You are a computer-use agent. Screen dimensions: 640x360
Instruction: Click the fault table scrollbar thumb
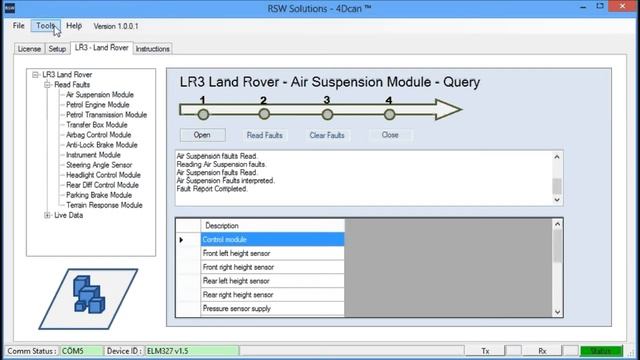click(558, 246)
